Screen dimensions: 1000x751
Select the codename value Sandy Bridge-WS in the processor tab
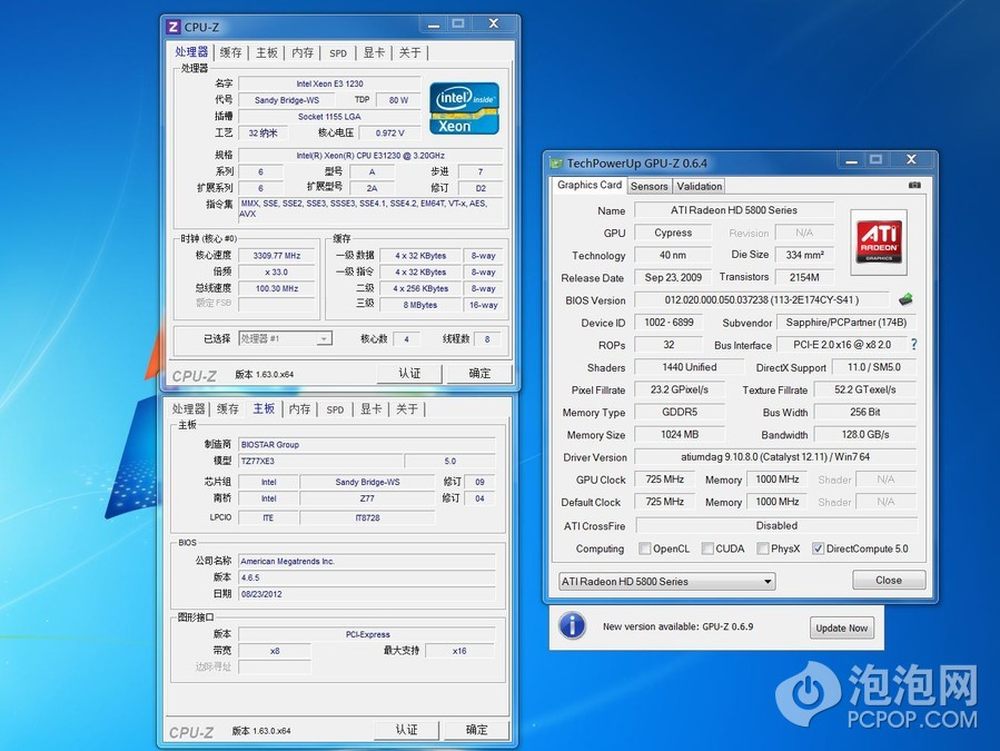pyautogui.click(x=287, y=100)
